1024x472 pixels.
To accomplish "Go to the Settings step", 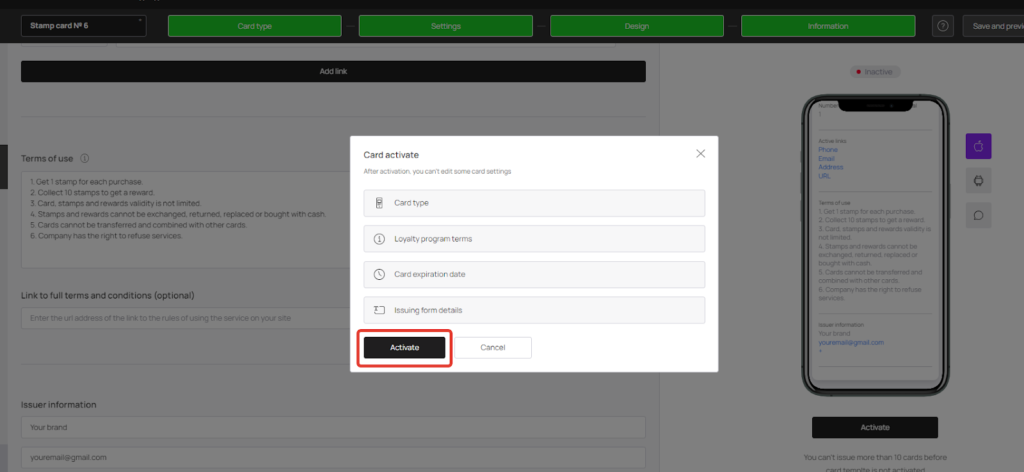I will (x=445, y=26).
